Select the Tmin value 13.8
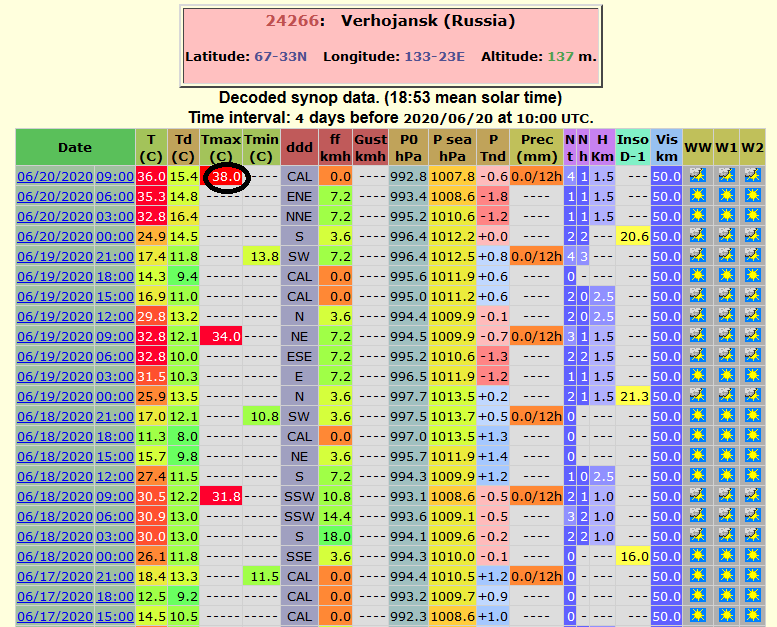 point(265,256)
